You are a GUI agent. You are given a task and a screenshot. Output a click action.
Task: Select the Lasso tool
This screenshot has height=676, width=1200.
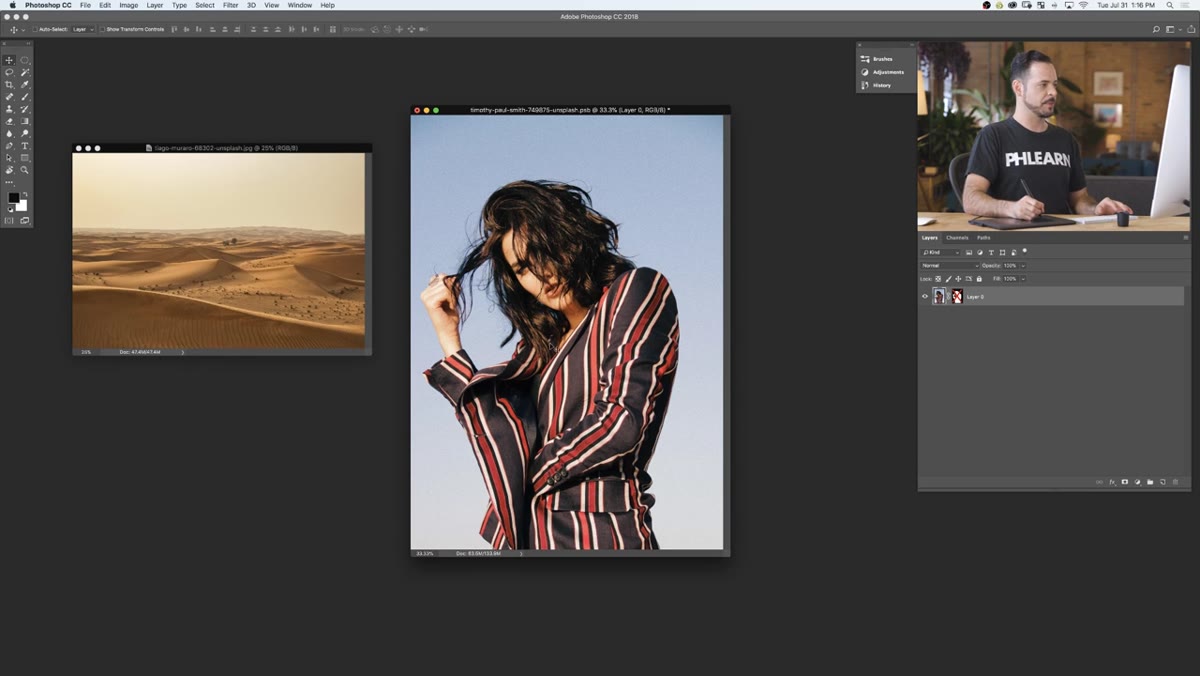tap(9, 72)
